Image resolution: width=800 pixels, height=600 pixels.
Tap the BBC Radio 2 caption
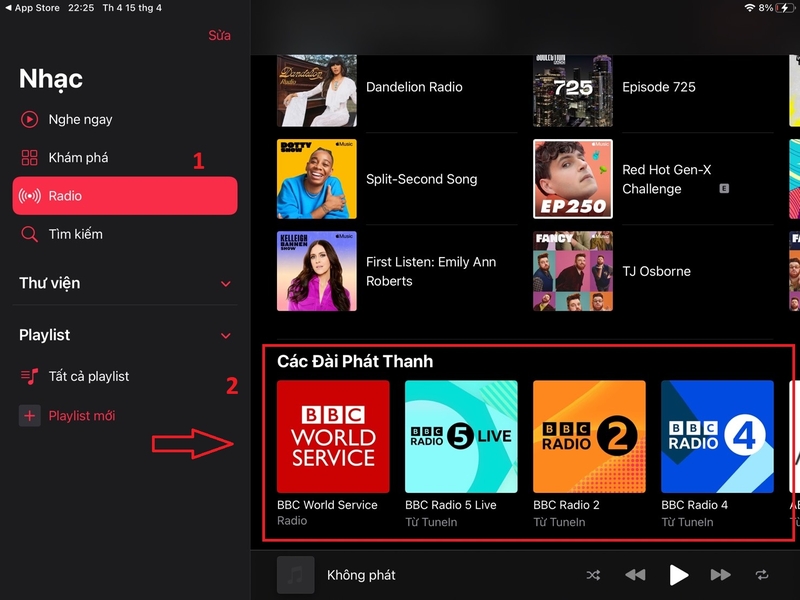pos(566,505)
